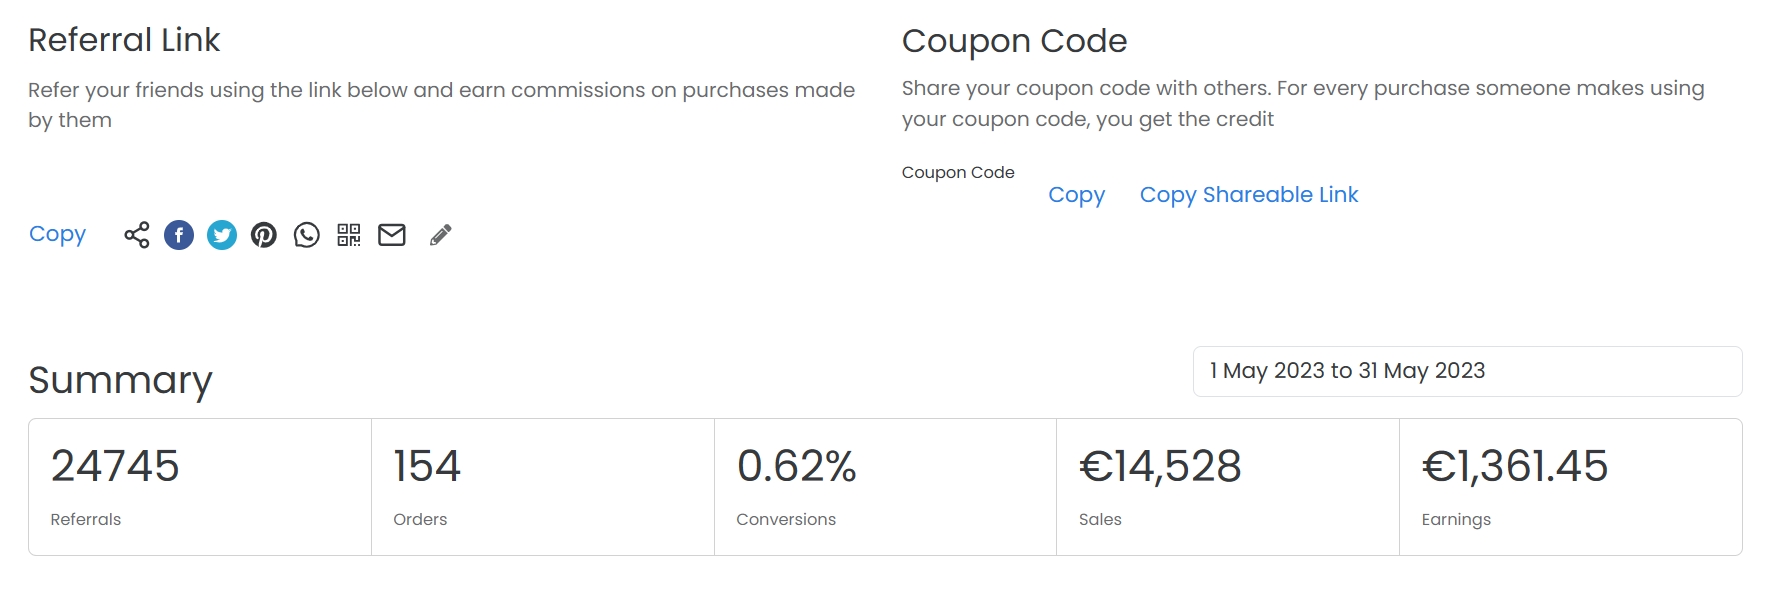The image size is (1769, 599).
Task: Share referral link via WhatsApp
Action: (307, 235)
